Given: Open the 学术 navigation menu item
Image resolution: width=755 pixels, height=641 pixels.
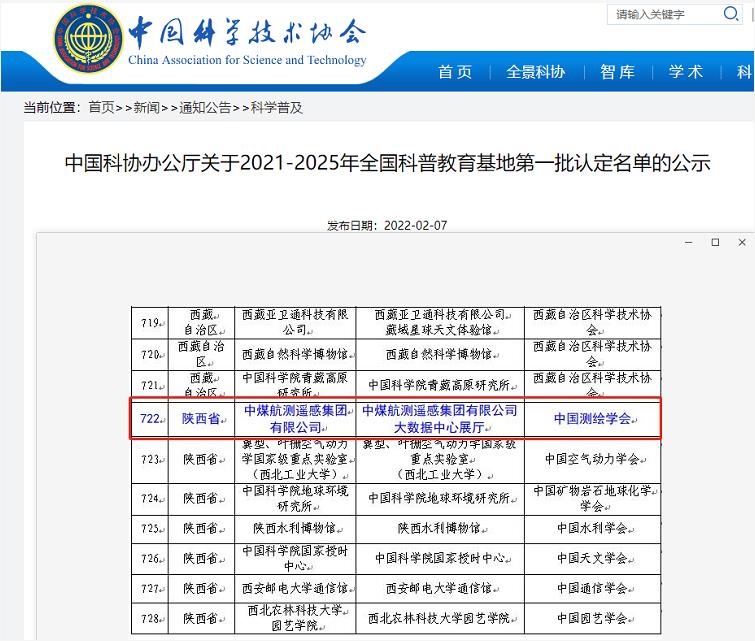Looking at the screenshot, I should point(686,72).
